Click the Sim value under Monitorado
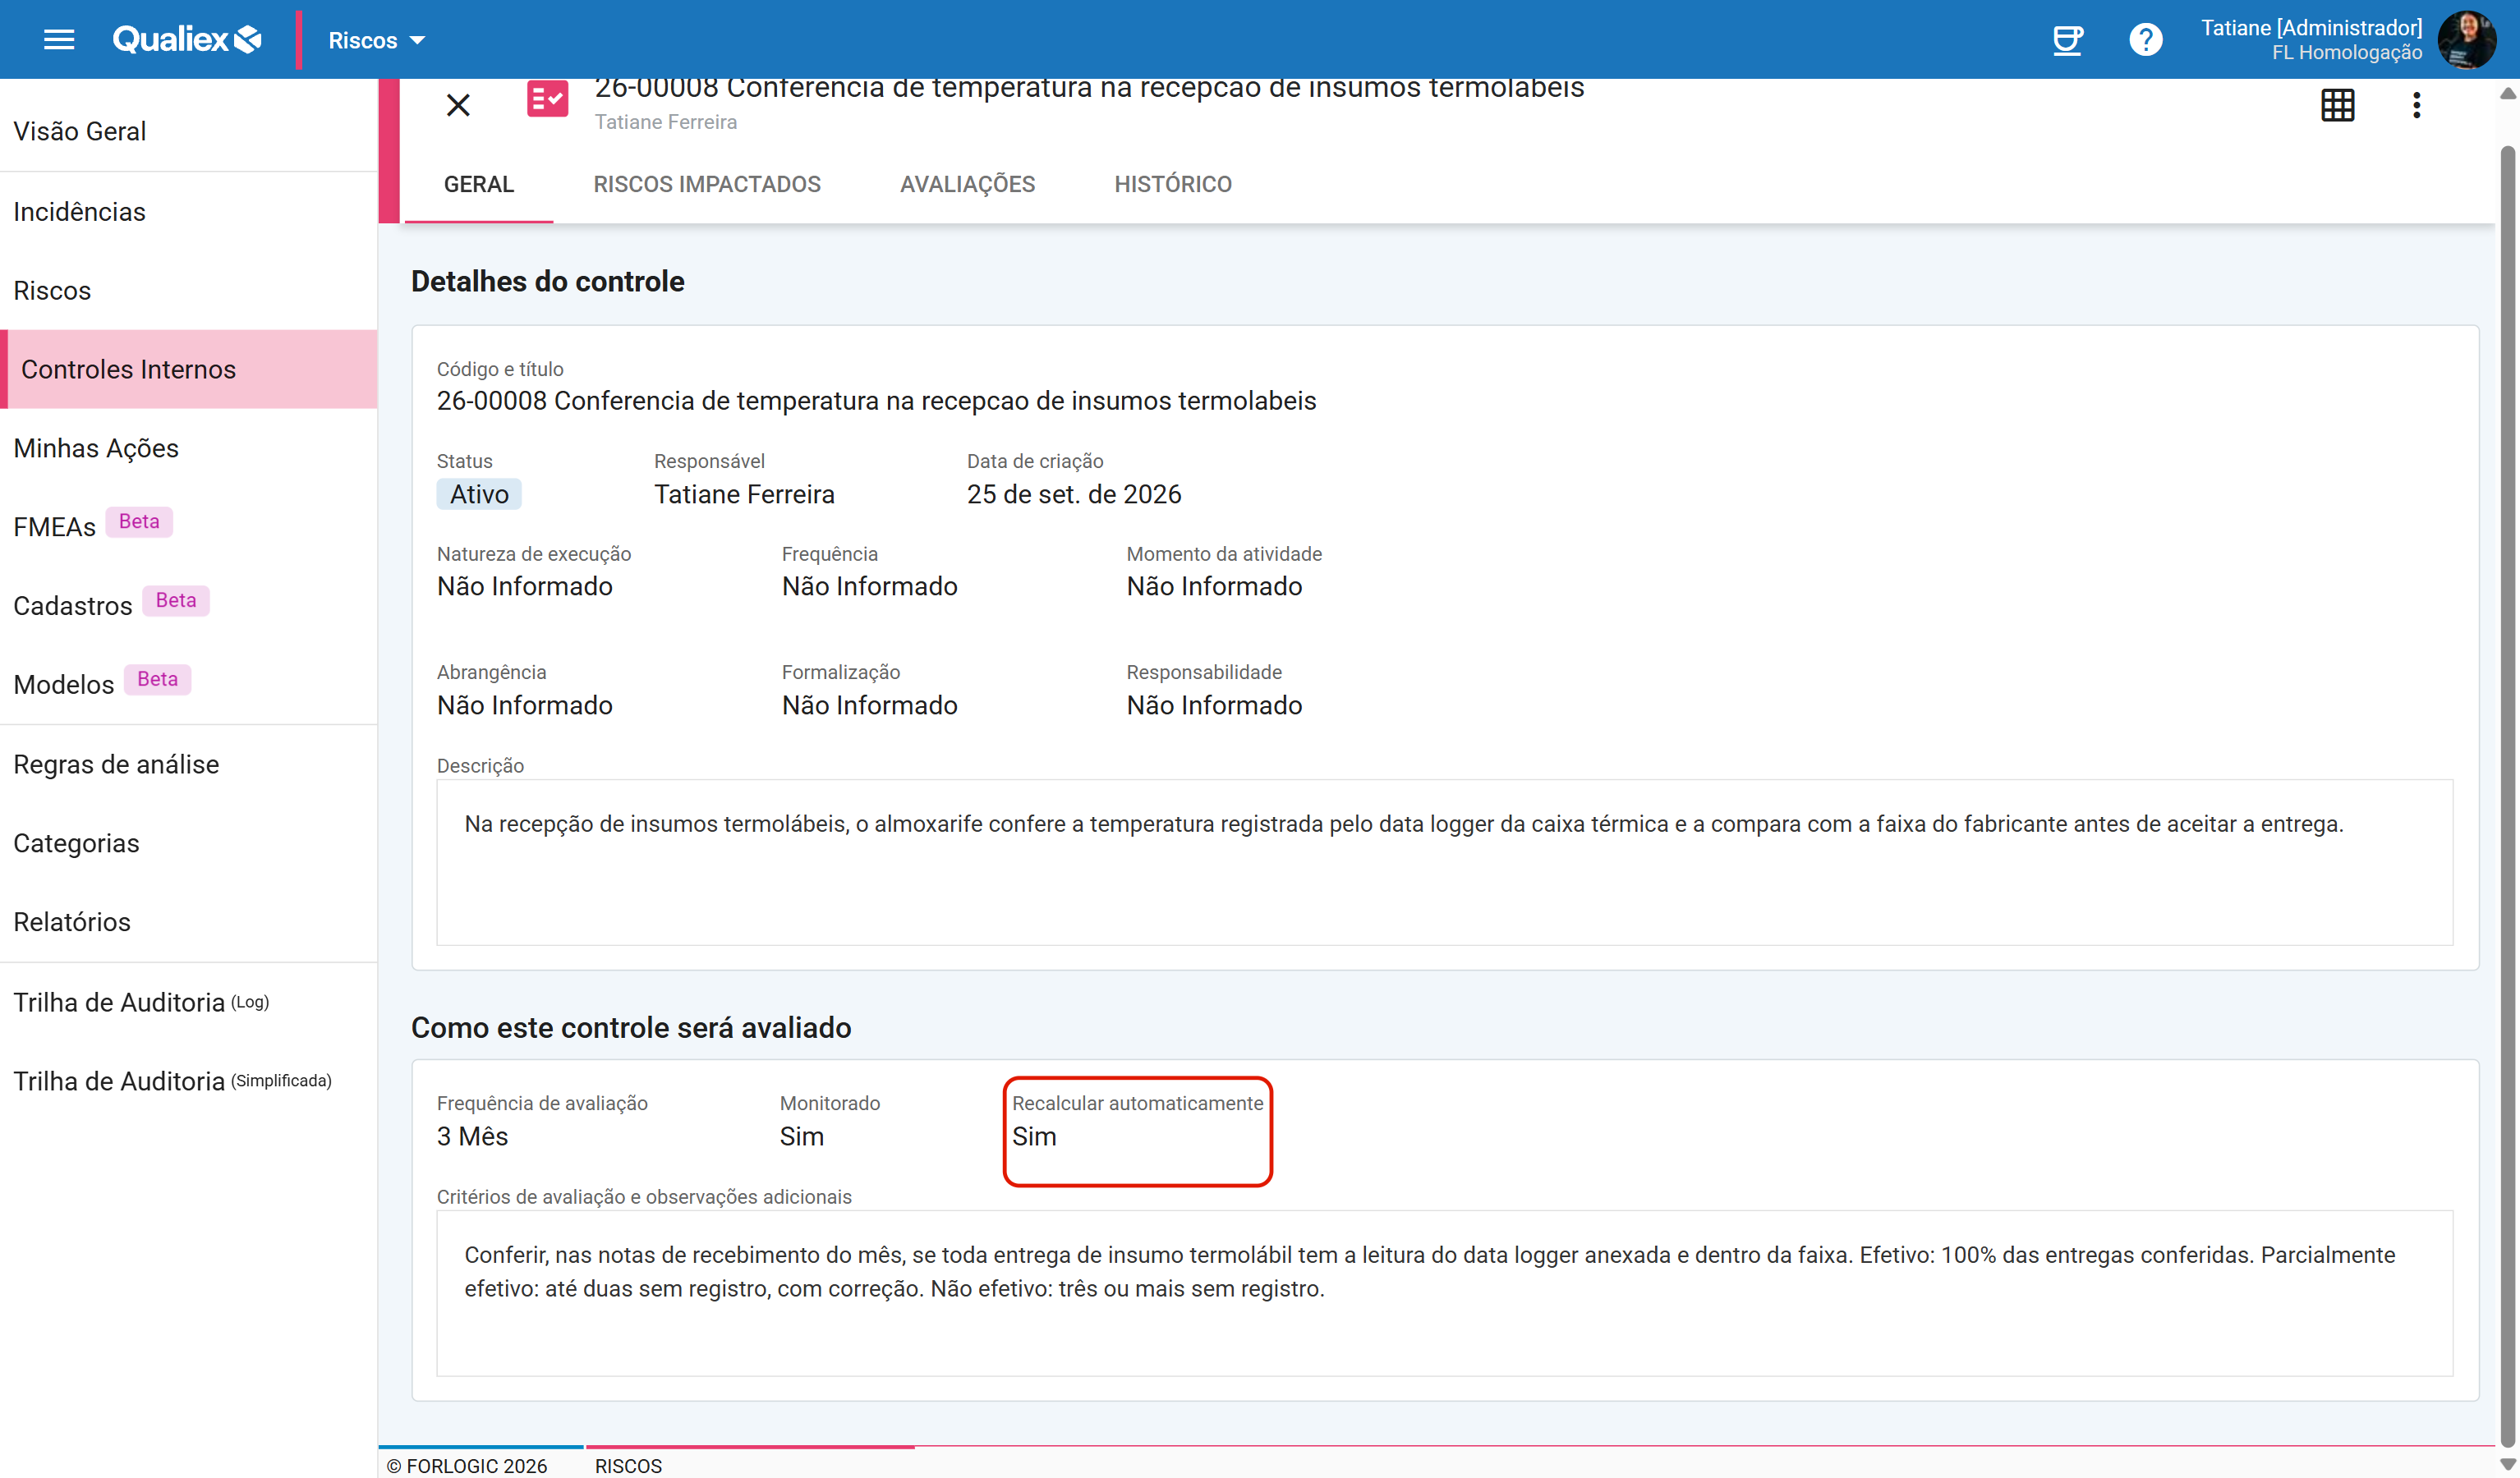Image resolution: width=2520 pixels, height=1478 pixels. (801, 1137)
